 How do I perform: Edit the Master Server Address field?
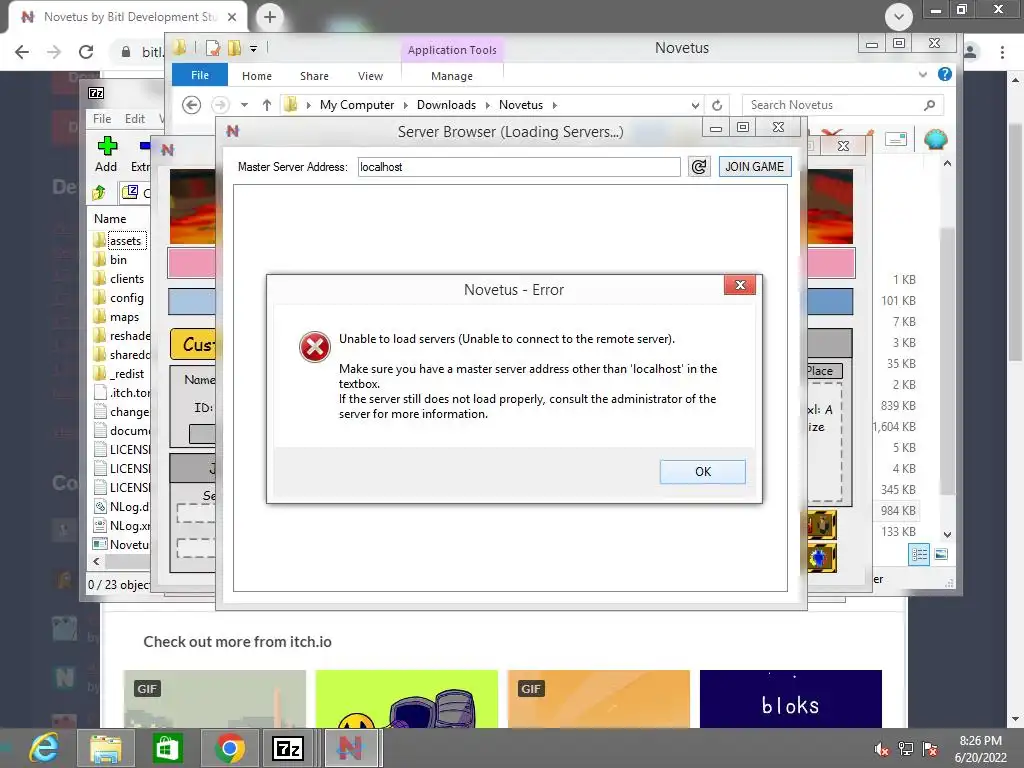(x=519, y=167)
